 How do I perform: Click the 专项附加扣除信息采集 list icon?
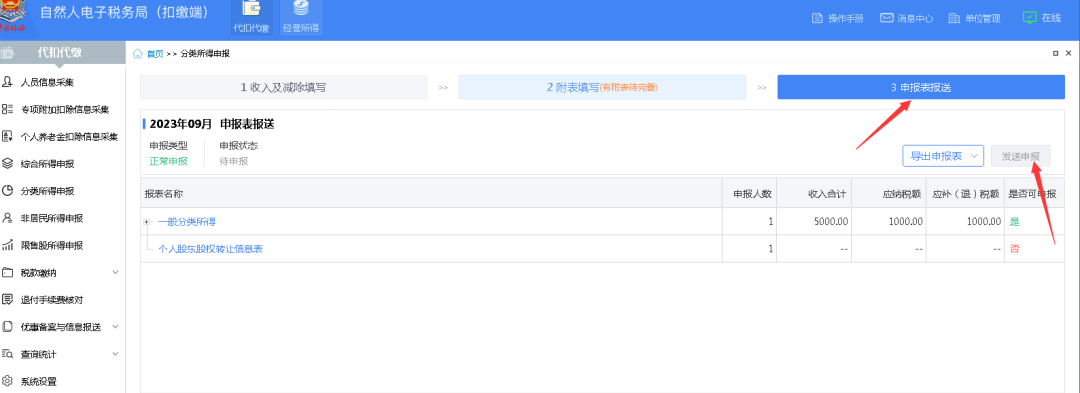pos(8,109)
